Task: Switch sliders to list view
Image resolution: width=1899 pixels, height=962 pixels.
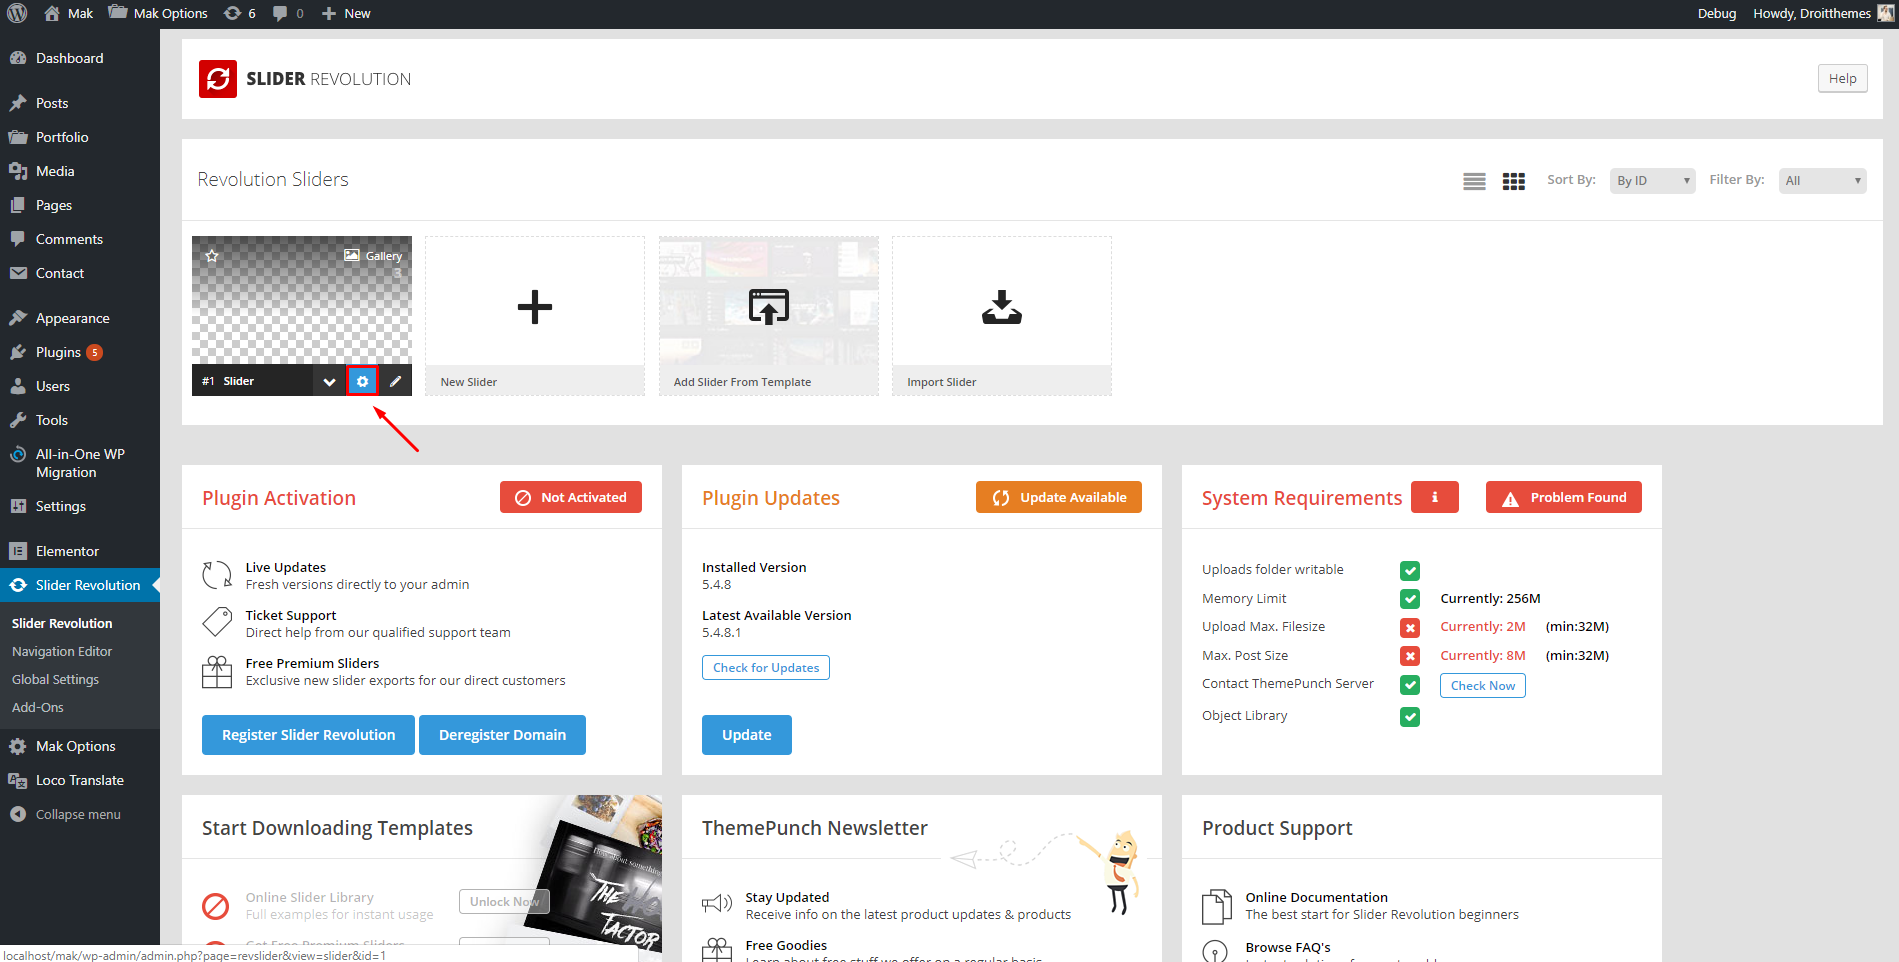Action: tap(1474, 181)
